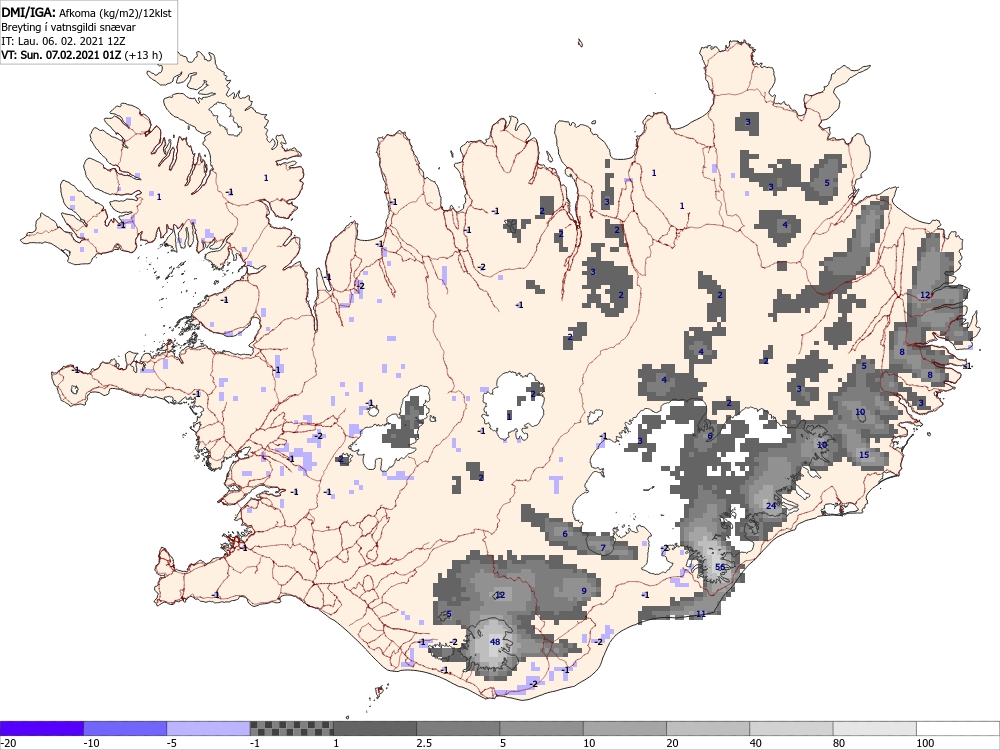The height and width of the screenshot is (750, 1000).
Task: Pick the light lavender -5 to -1 legend swatch
Action: coord(209,728)
